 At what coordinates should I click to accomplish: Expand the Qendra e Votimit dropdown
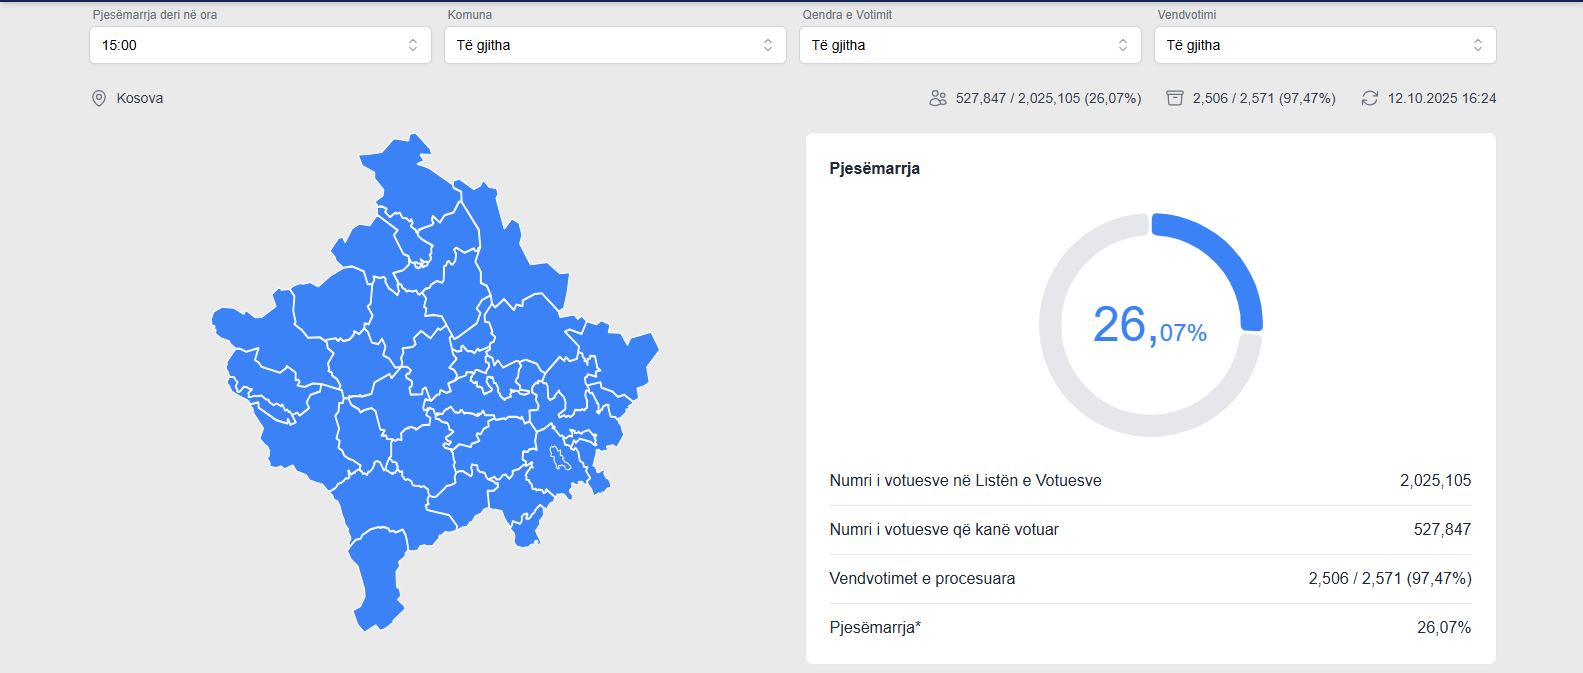click(969, 45)
